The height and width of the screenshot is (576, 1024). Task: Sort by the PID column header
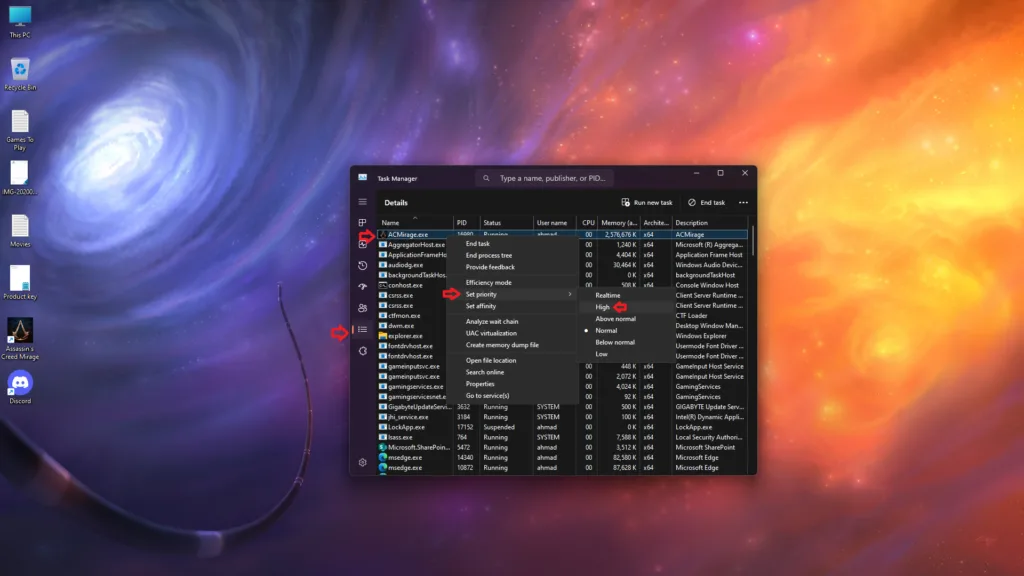(466, 223)
